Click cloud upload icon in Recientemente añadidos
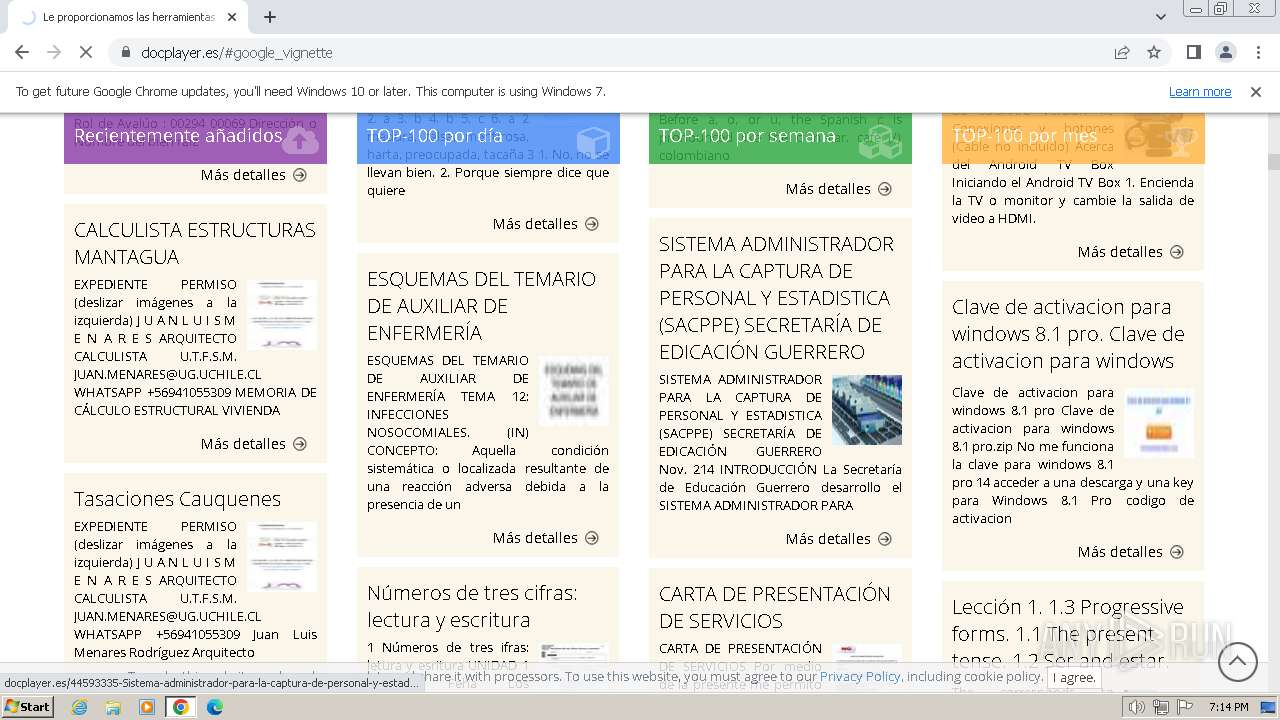Viewport: 1280px width, 720px height. point(301,141)
